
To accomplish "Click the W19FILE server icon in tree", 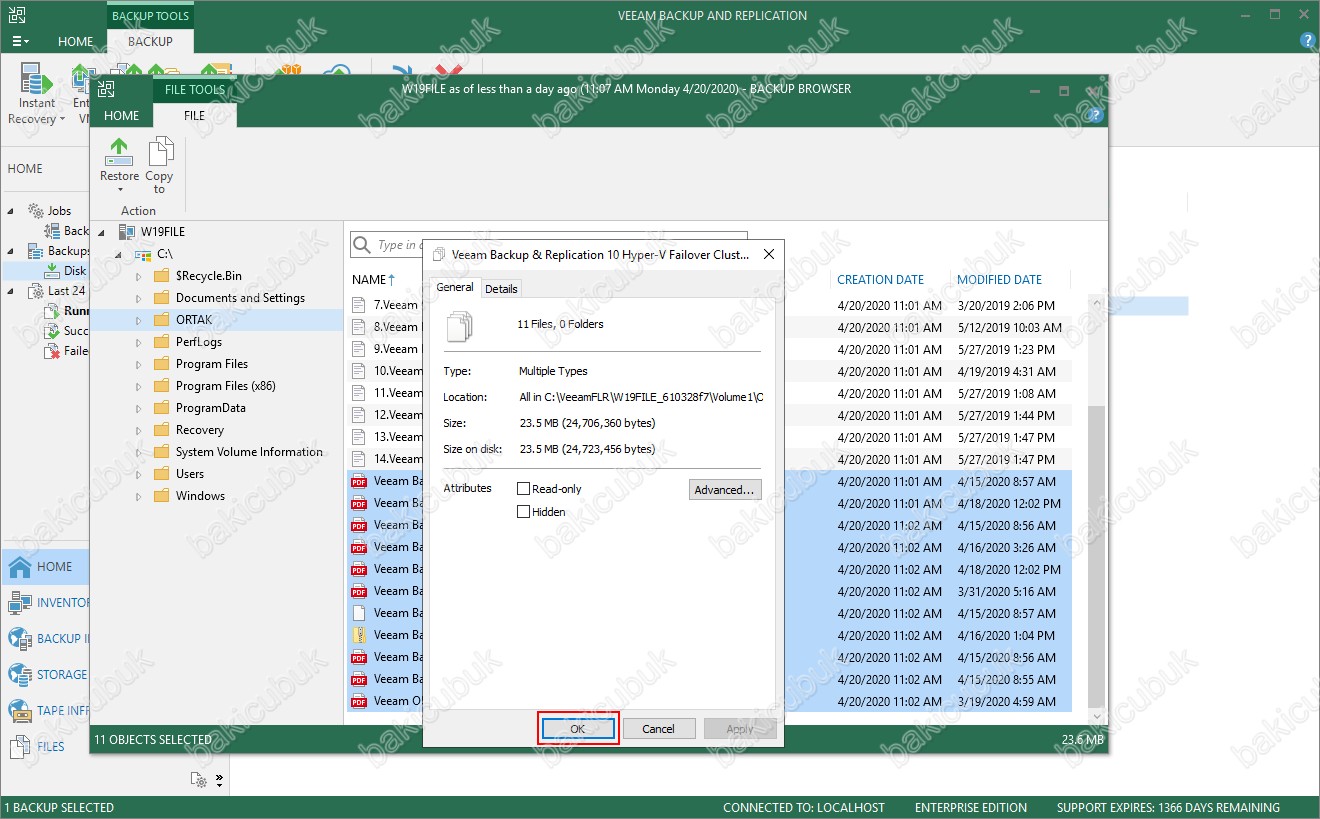I will pyautogui.click(x=126, y=232).
